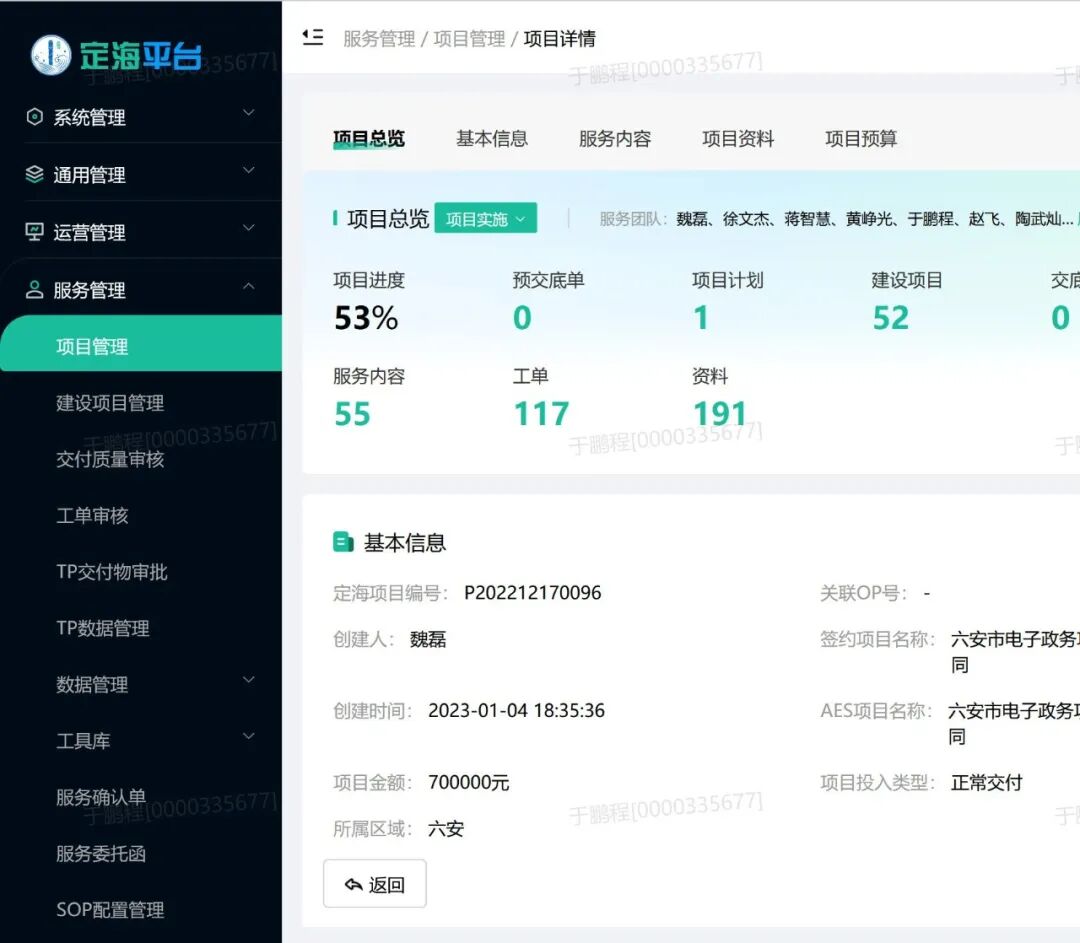1080x943 pixels.
Task: Open the 项目预算 tab
Action: point(861,139)
